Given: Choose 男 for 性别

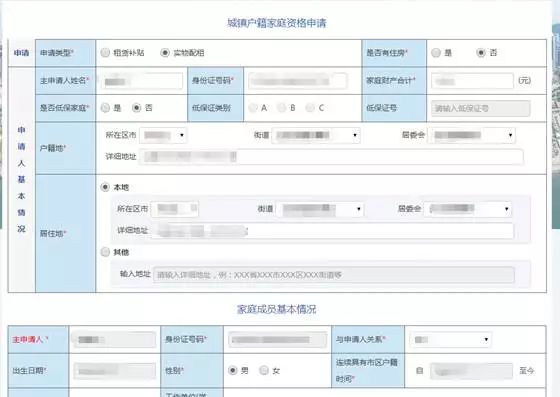Looking at the screenshot, I should pyautogui.click(x=232, y=371).
